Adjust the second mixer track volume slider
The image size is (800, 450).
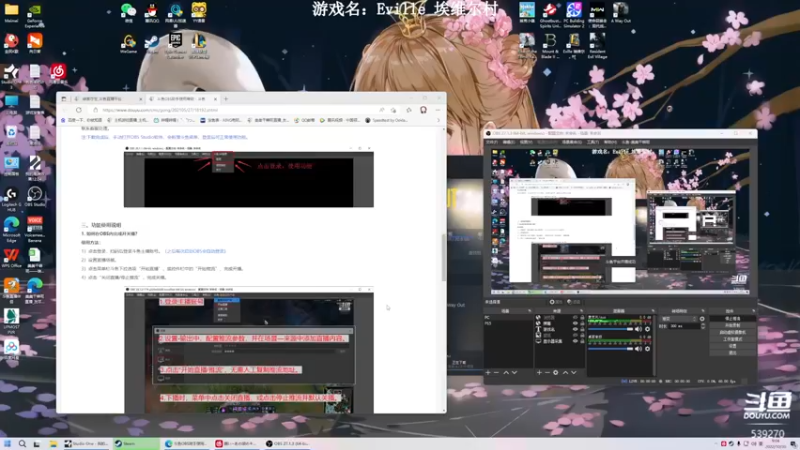tap(610, 349)
